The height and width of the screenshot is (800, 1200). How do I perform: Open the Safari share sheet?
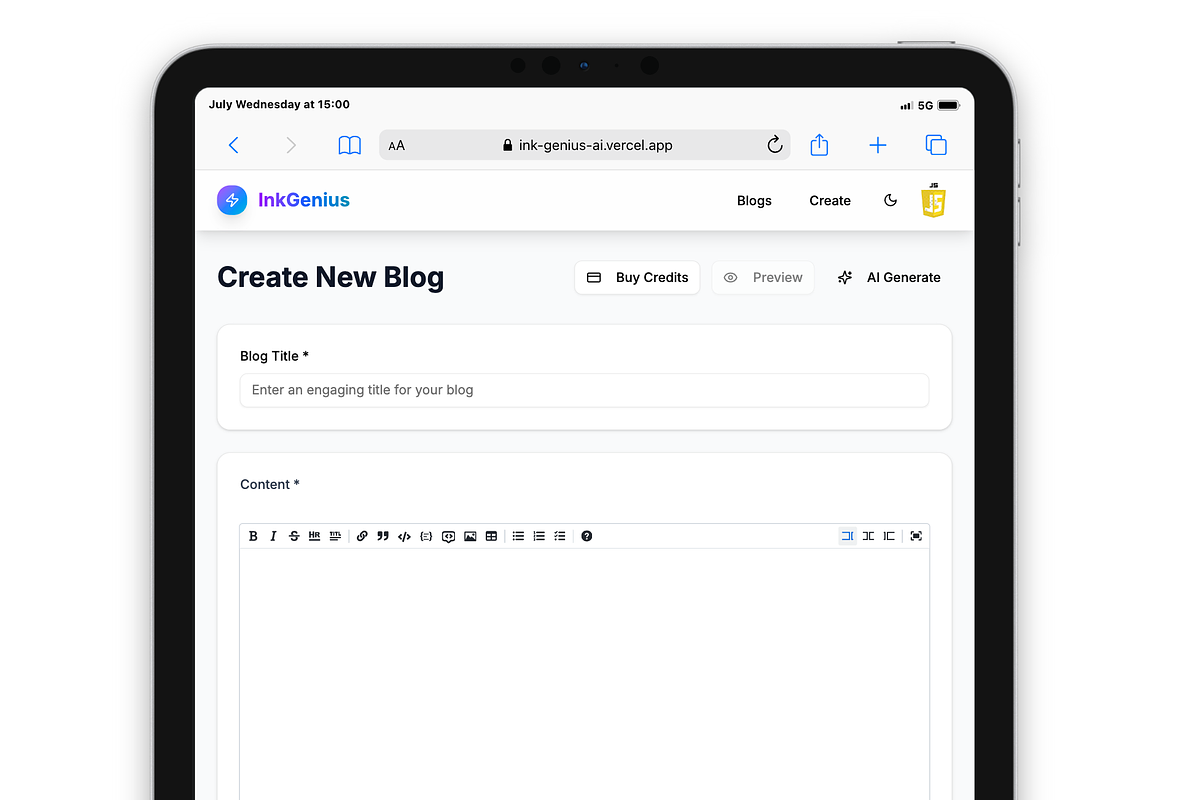[819, 144]
